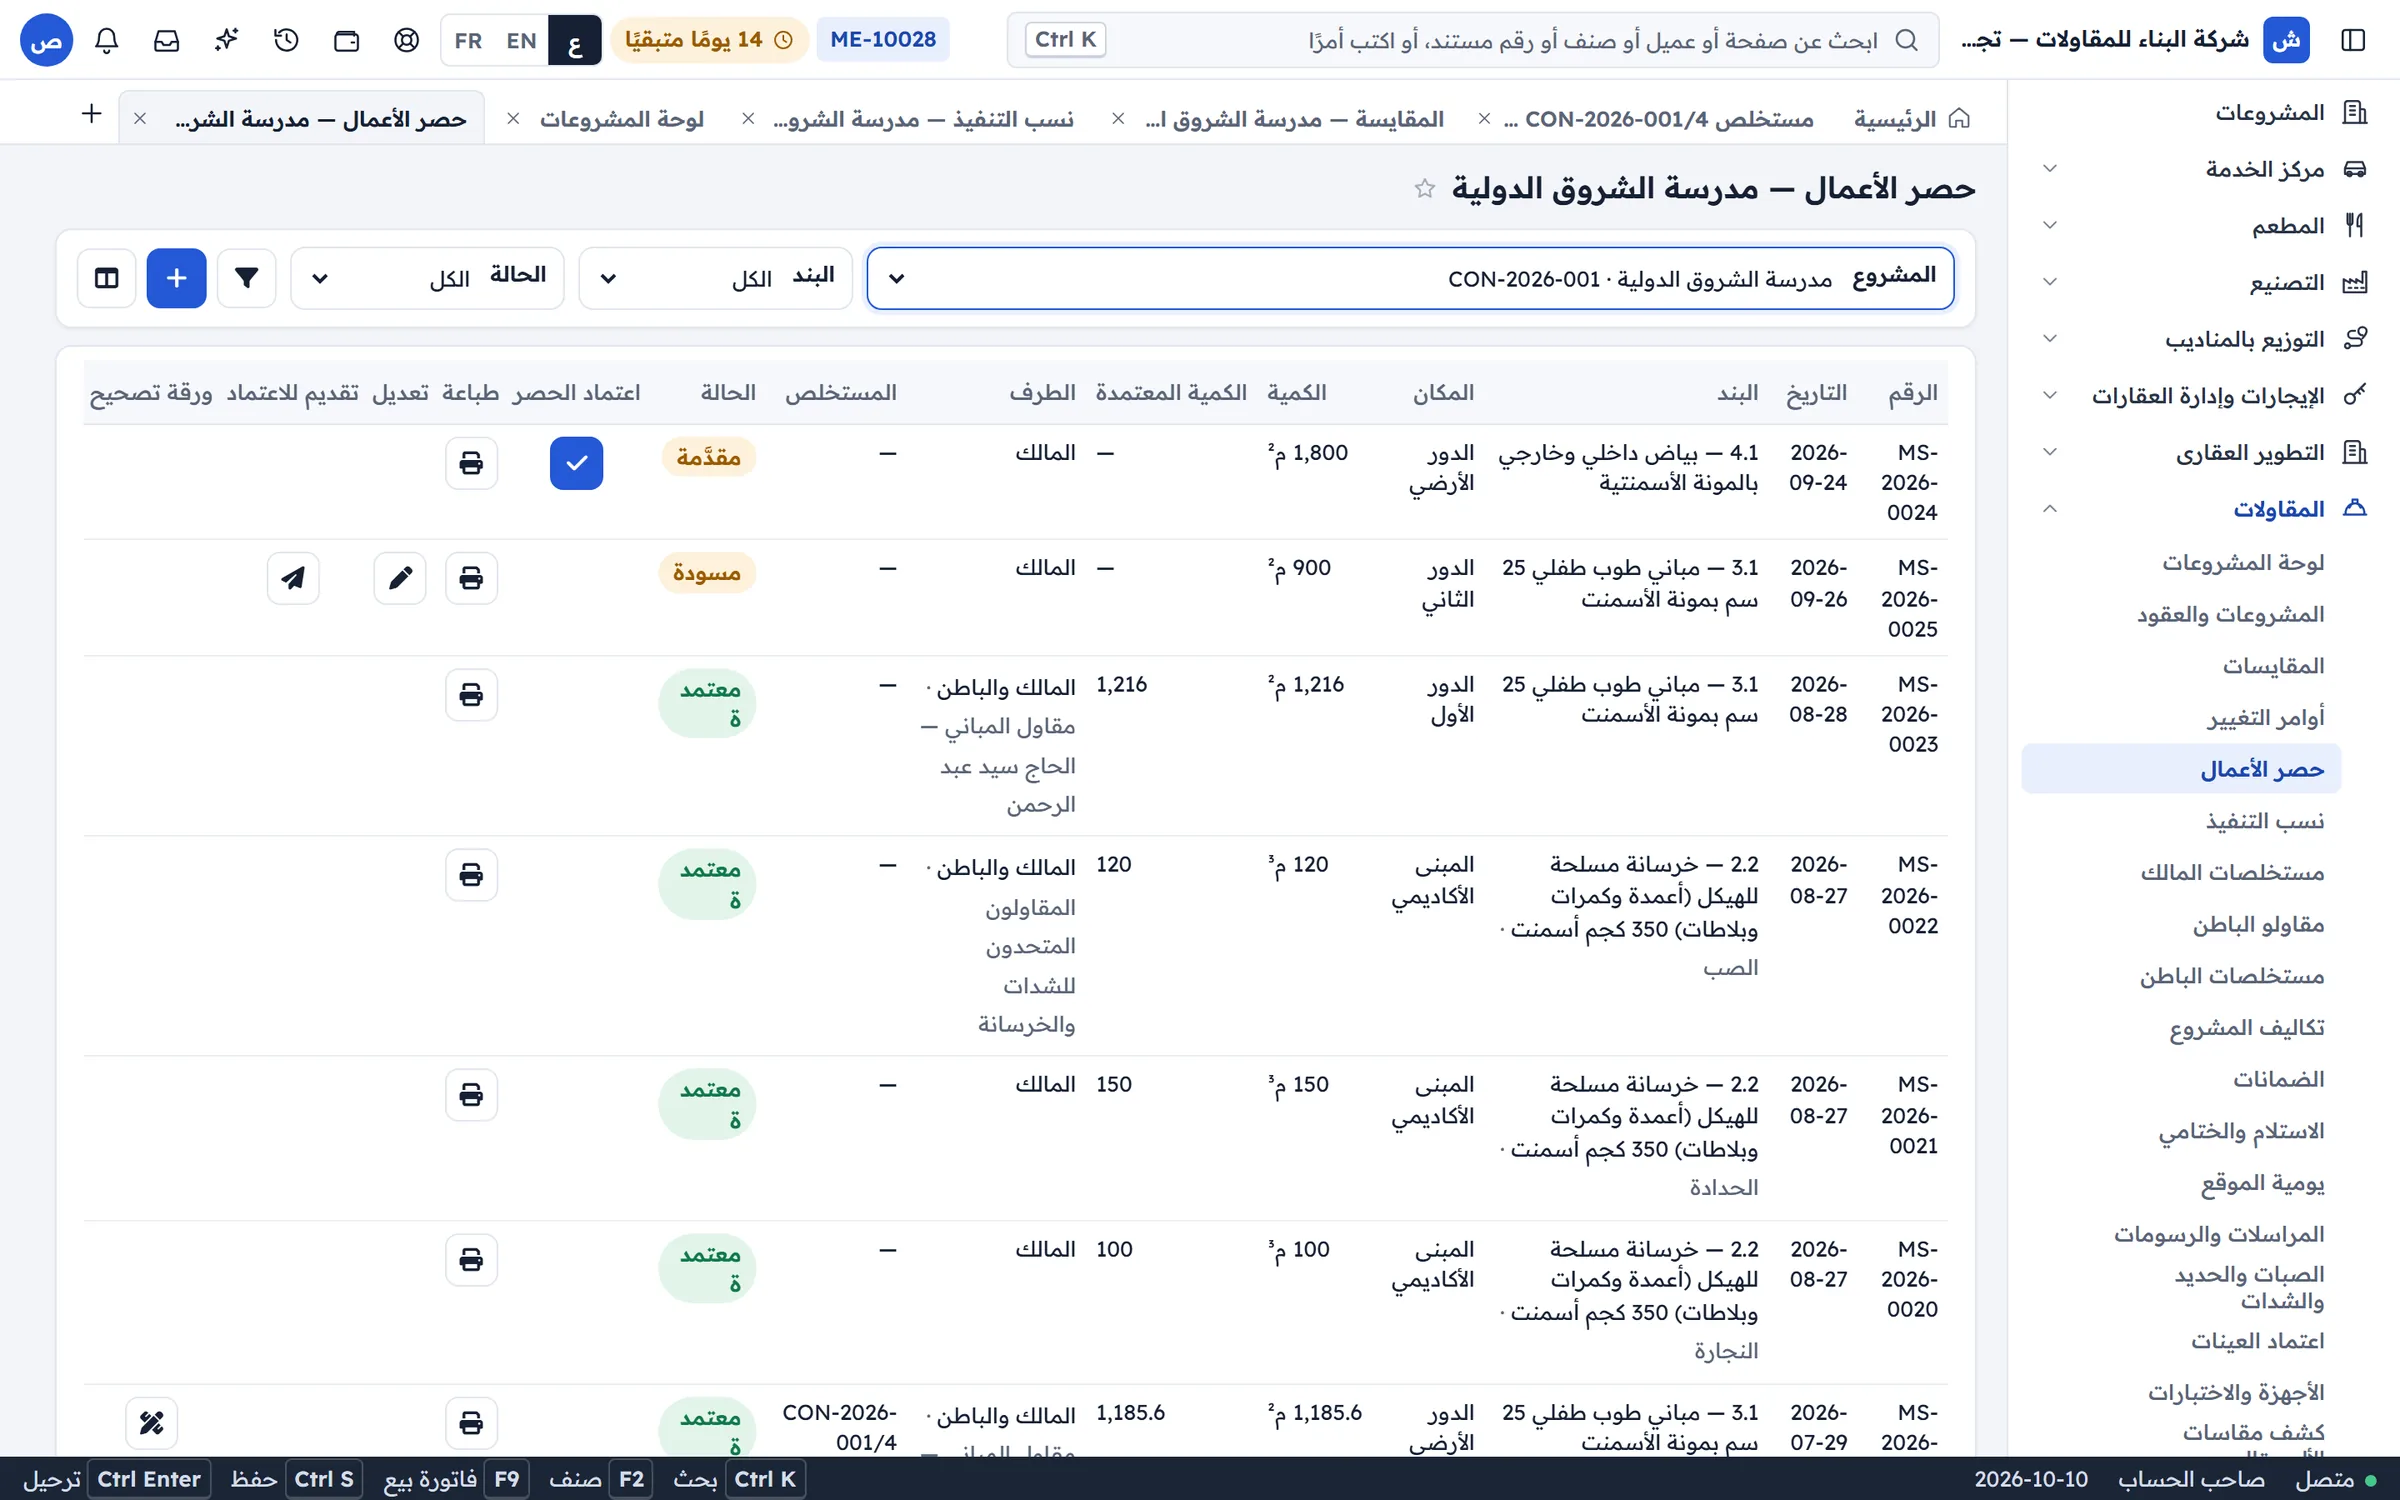Screen dimensions: 2400x1500
Task: Click the global search field
Action: [x=1473, y=40]
